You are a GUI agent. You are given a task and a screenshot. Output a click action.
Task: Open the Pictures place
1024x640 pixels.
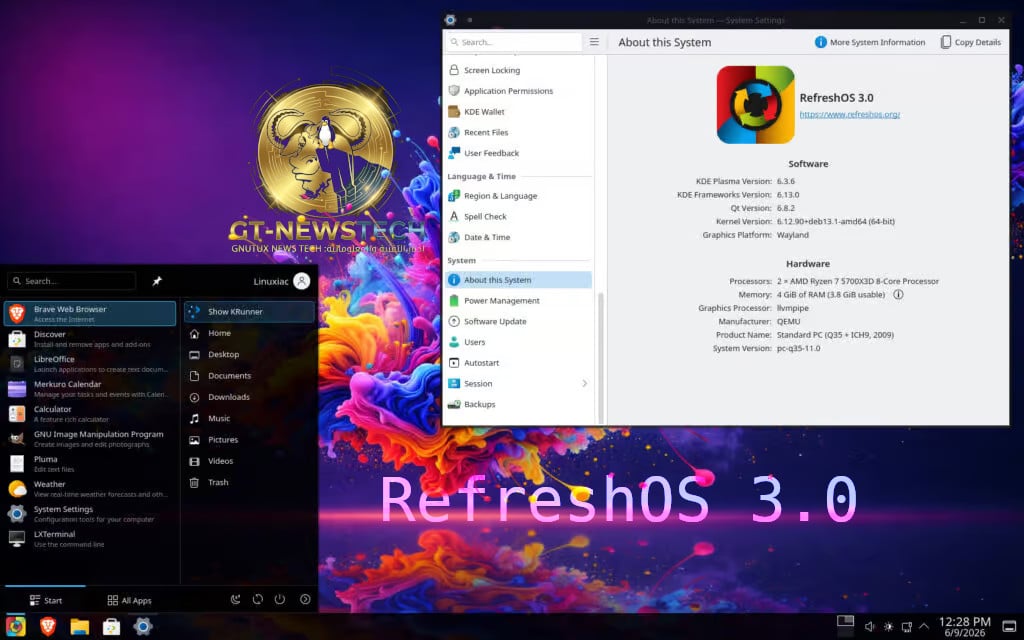point(249,440)
